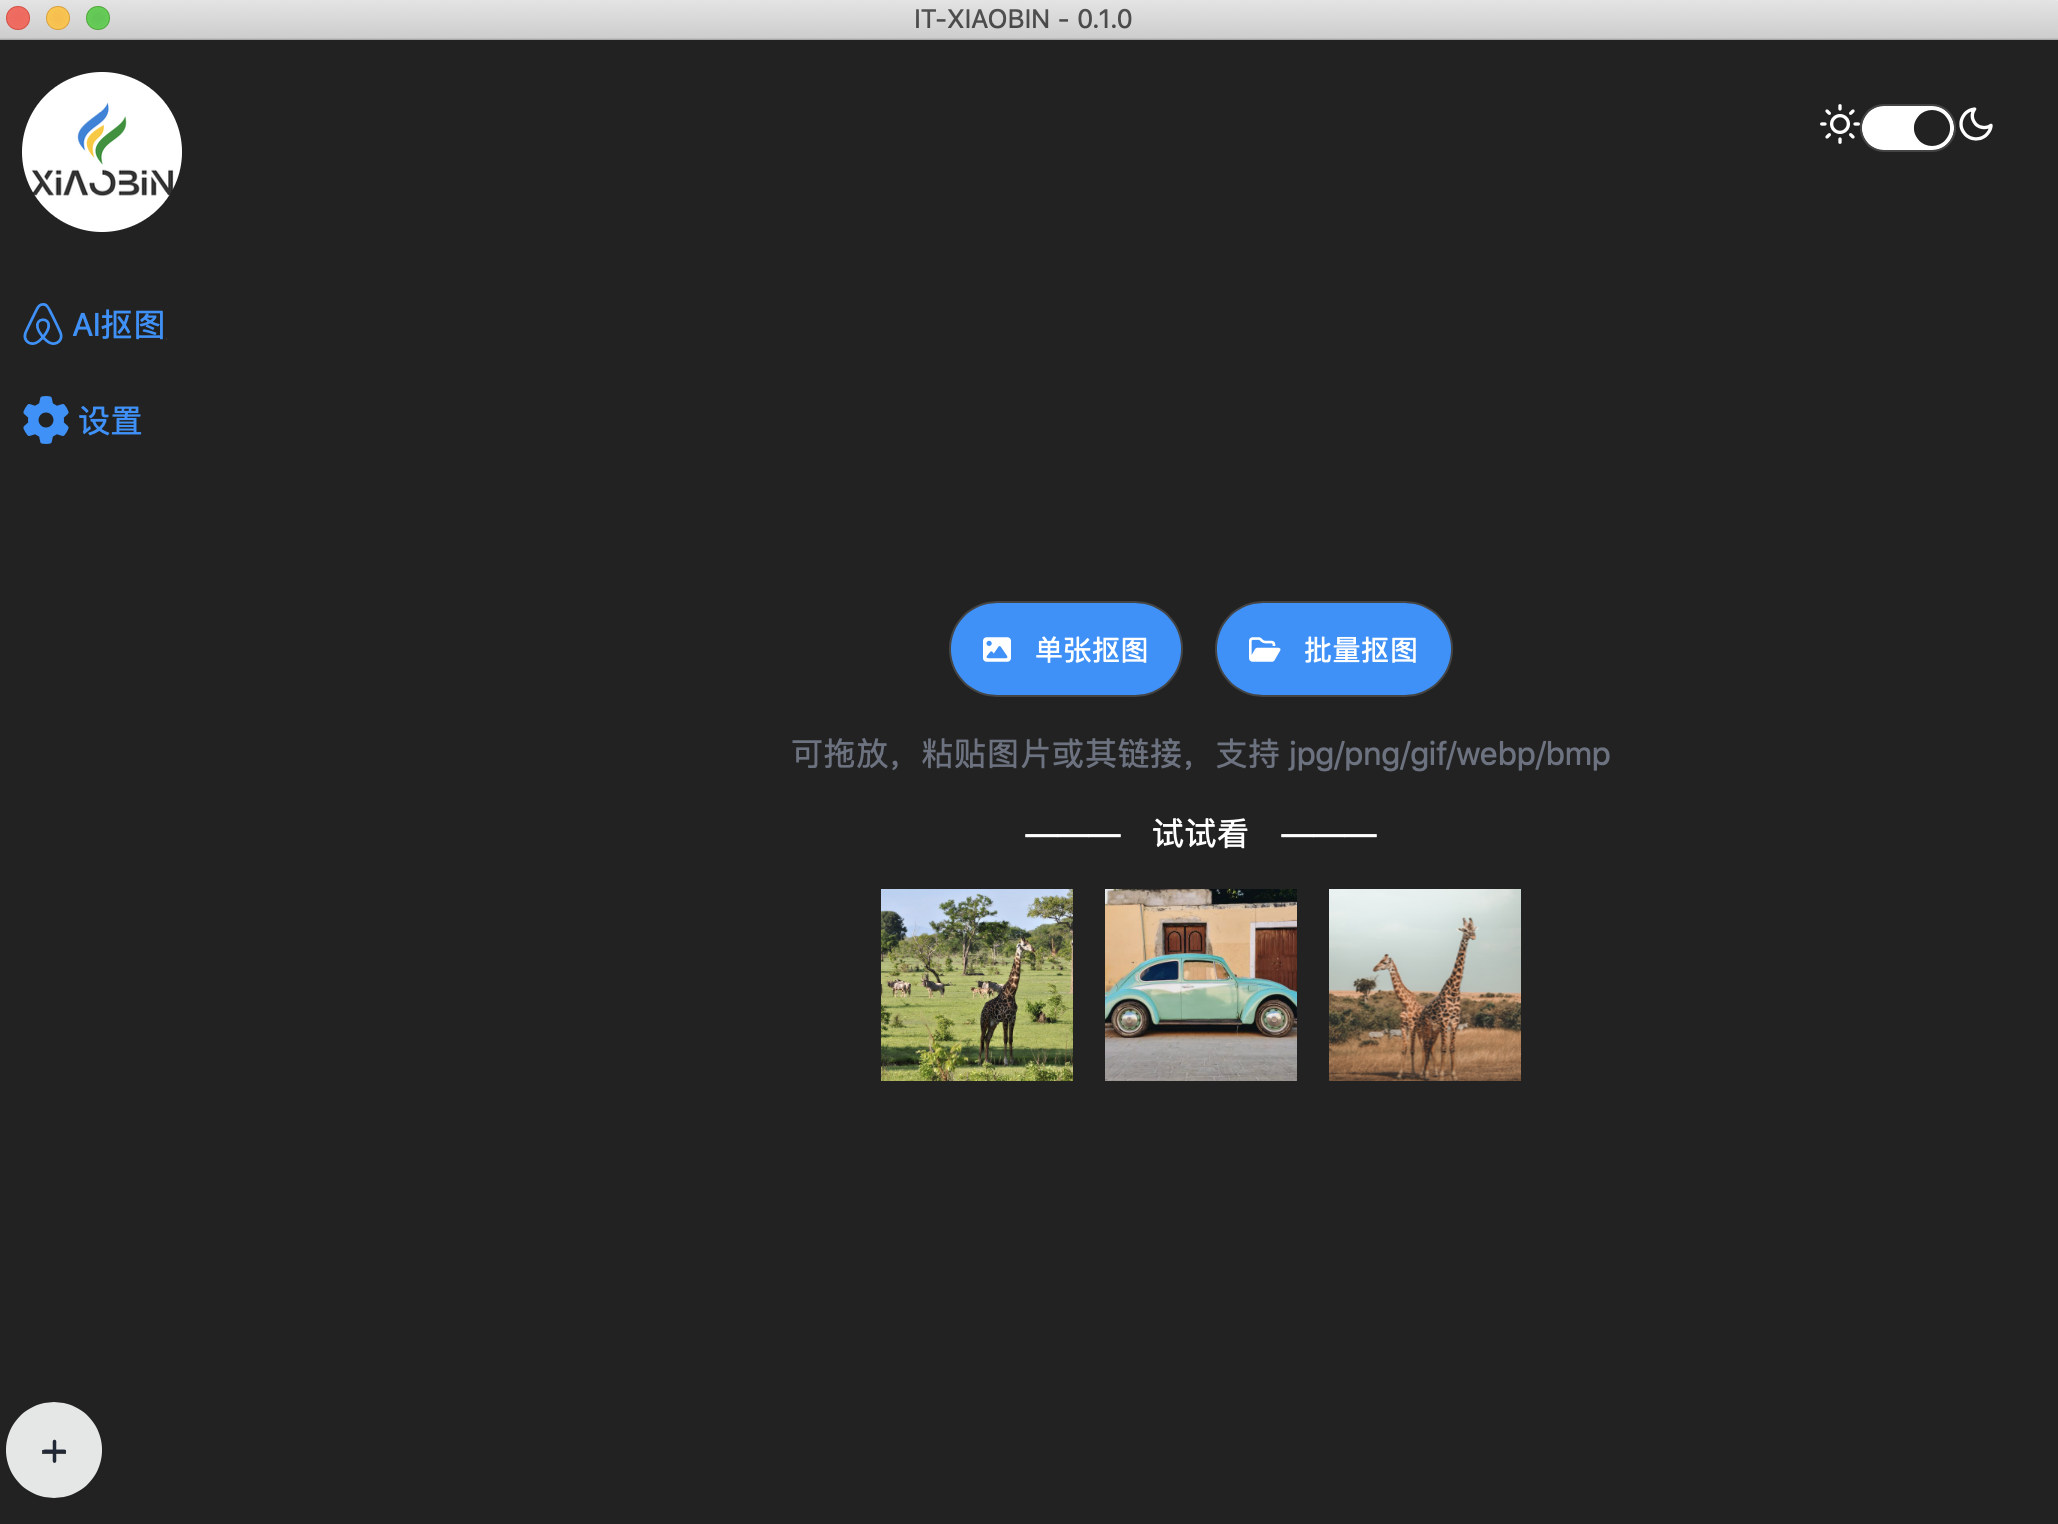This screenshot has height=1524, width=2058.
Task: Click the moon dark-mode icon
Action: tap(1976, 126)
